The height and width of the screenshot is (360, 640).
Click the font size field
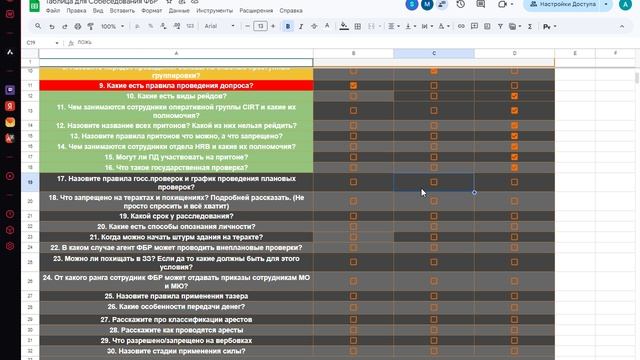[x=260, y=26]
